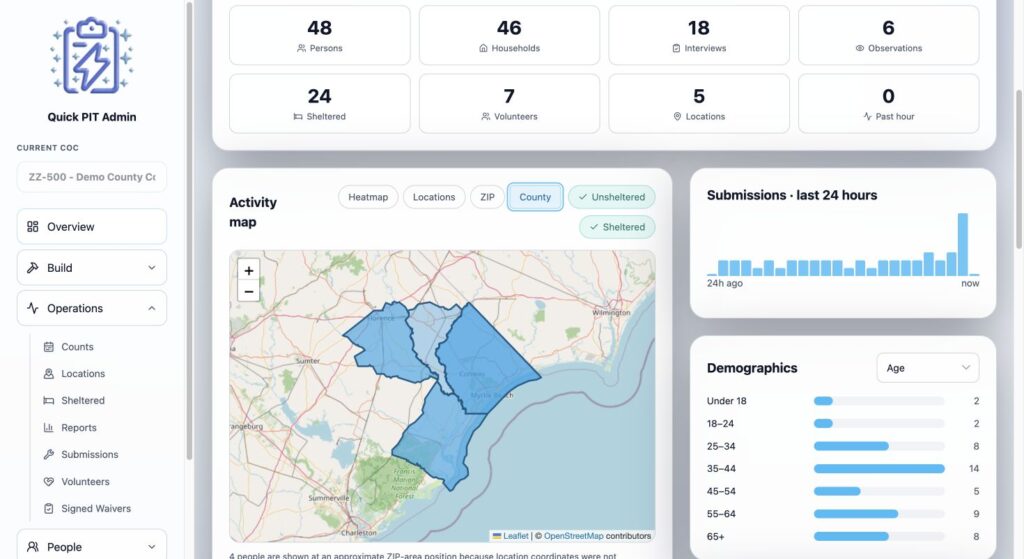The image size is (1024, 559).
Task: Click the Locations sidebar icon
Action: coord(48,374)
